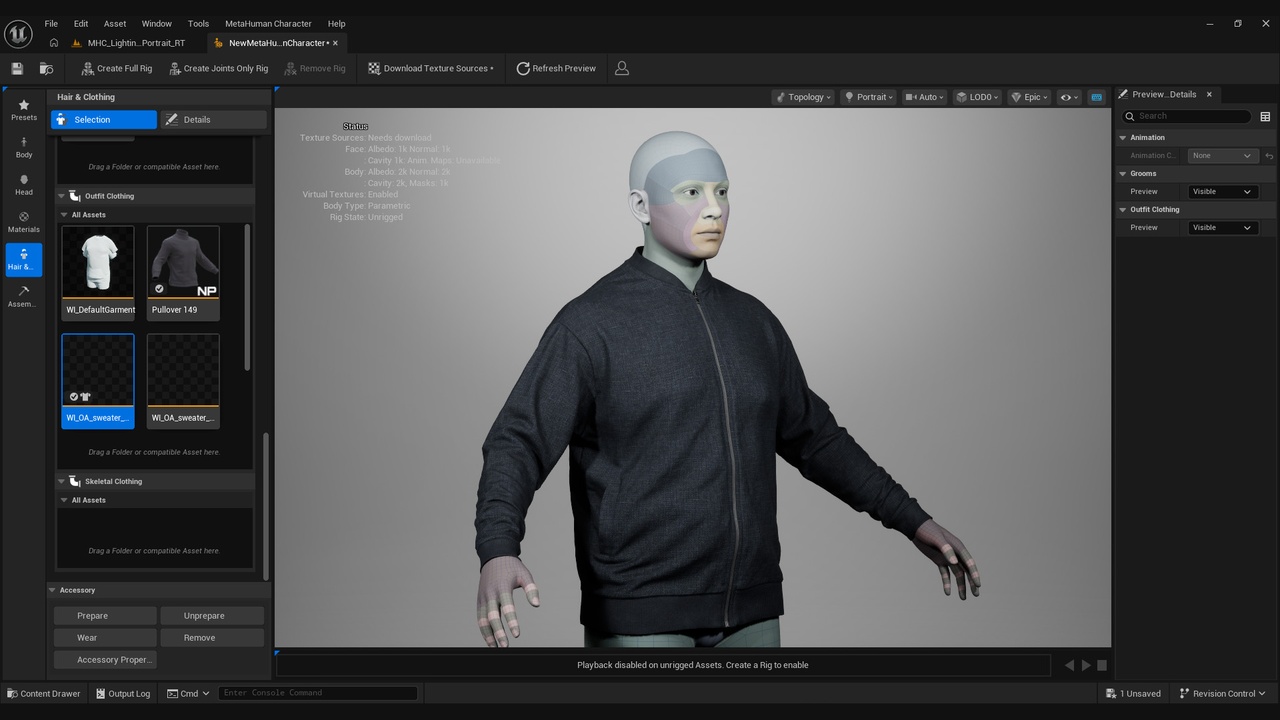Screen dimensions: 1280x720
Task: Click Remove Rig toolbar button
Action: (x=315, y=69)
